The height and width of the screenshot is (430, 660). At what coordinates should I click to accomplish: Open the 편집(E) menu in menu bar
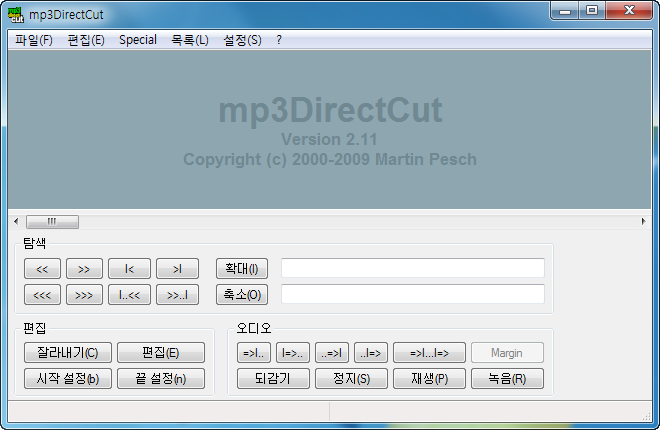pos(86,40)
